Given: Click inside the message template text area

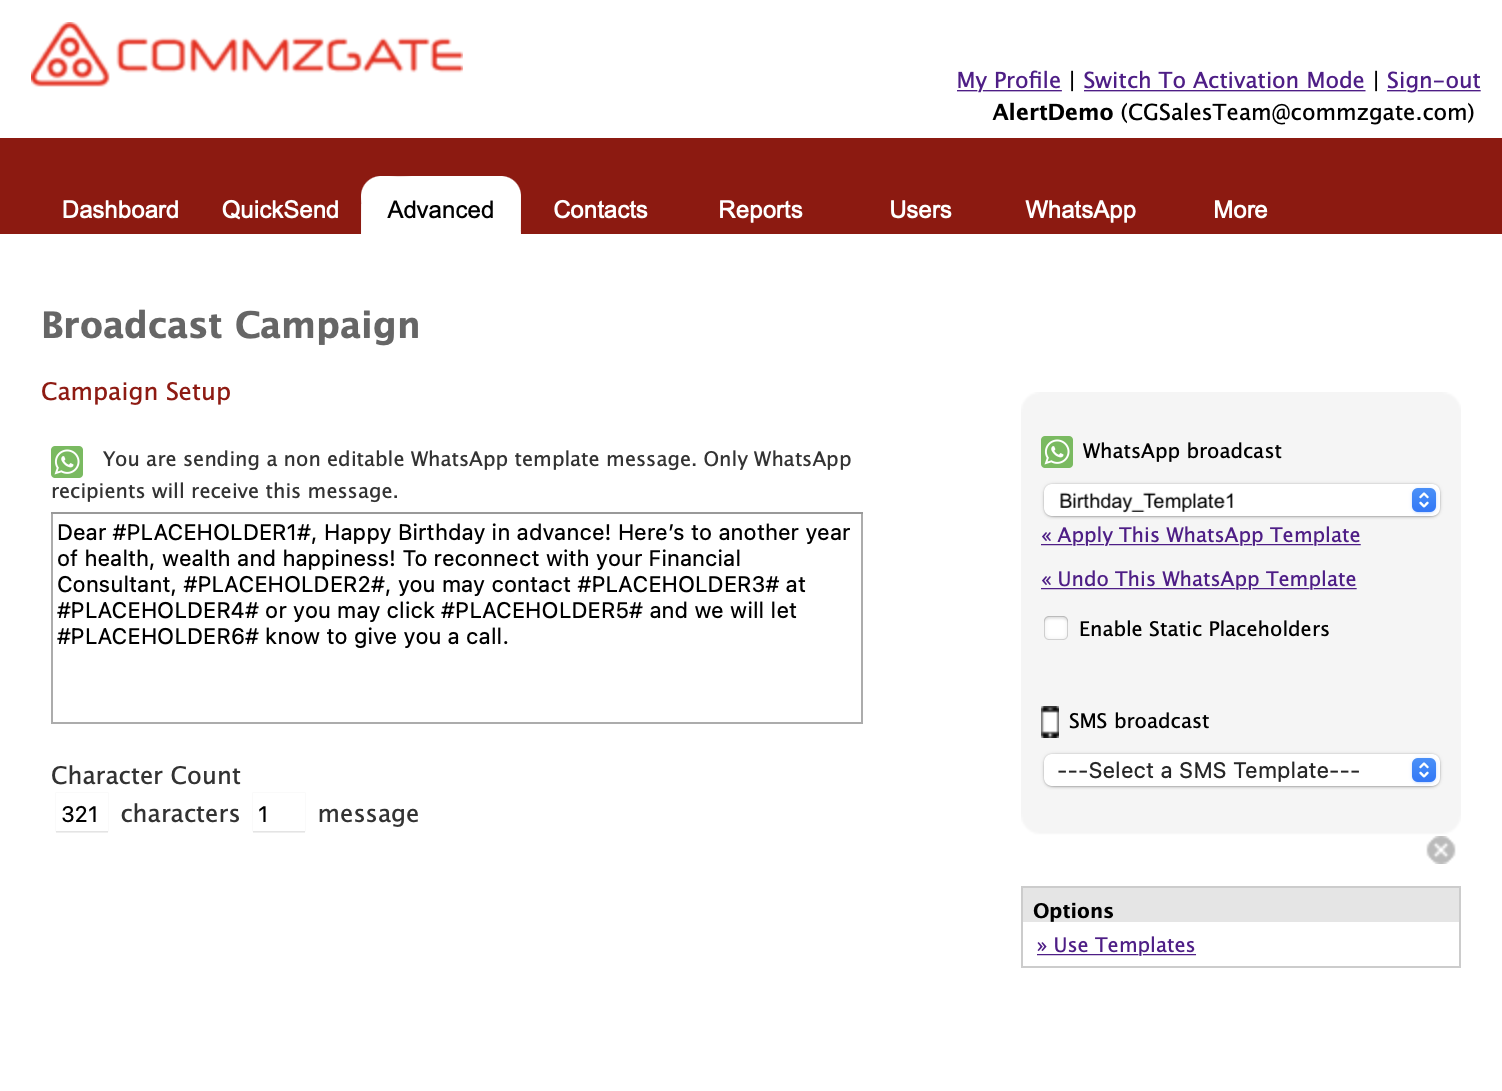Looking at the screenshot, I should (457, 618).
